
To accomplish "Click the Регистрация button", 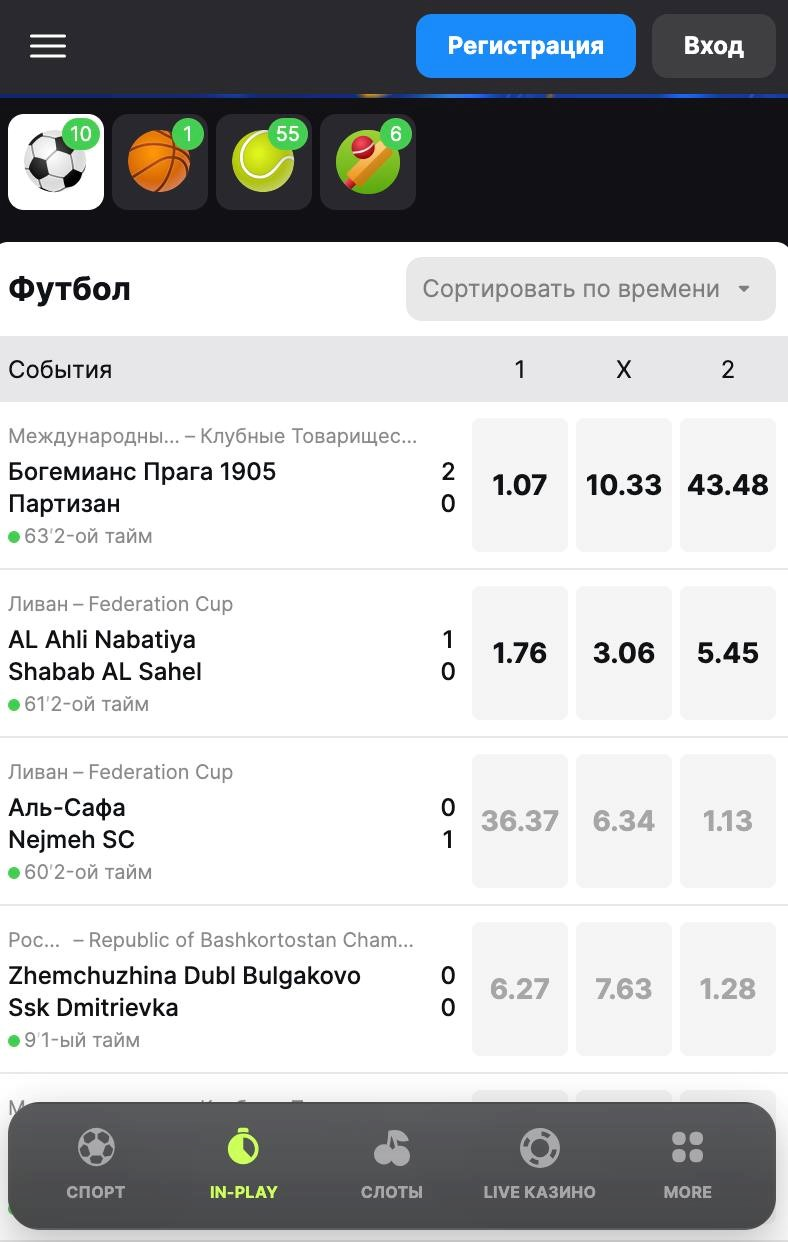I will coord(526,46).
